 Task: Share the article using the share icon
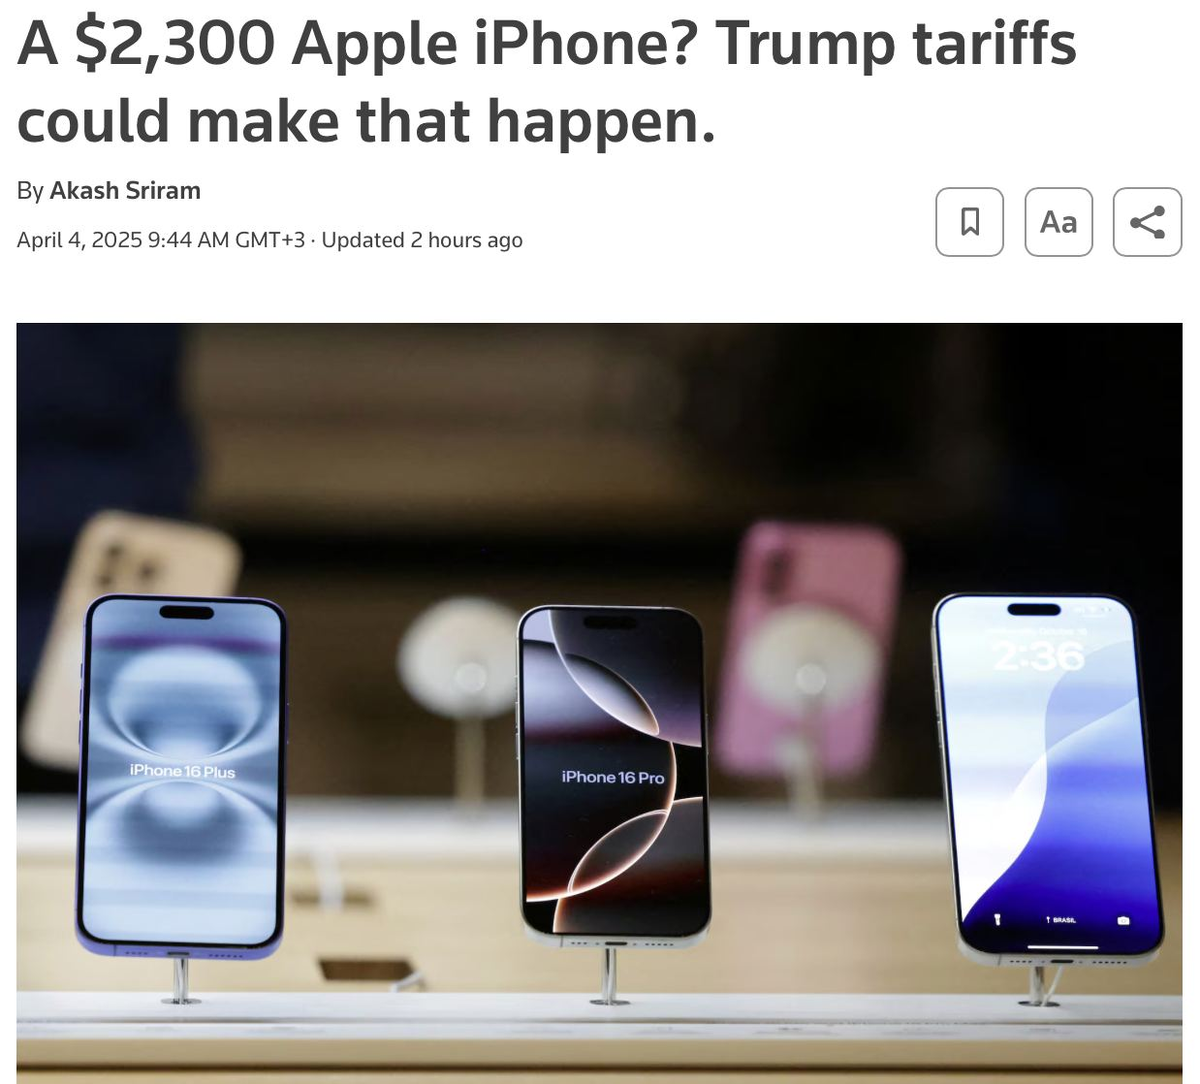[1147, 222]
